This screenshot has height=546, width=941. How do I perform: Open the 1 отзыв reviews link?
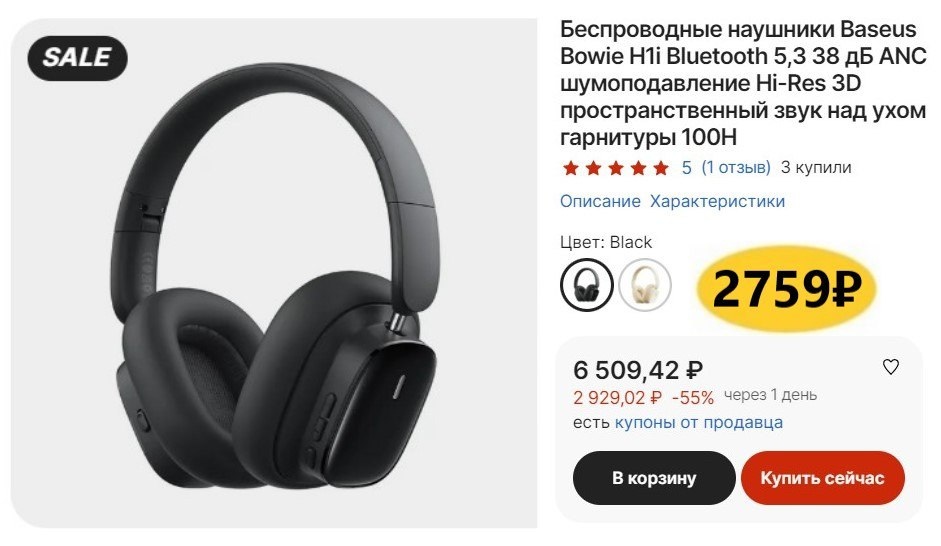[736, 167]
